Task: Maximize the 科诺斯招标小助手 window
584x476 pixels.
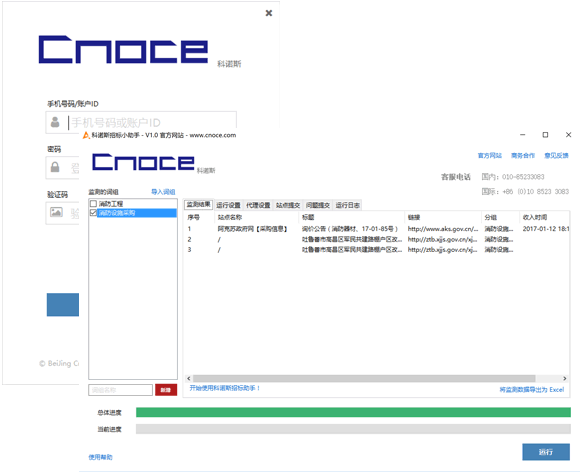Action: coord(545,135)
